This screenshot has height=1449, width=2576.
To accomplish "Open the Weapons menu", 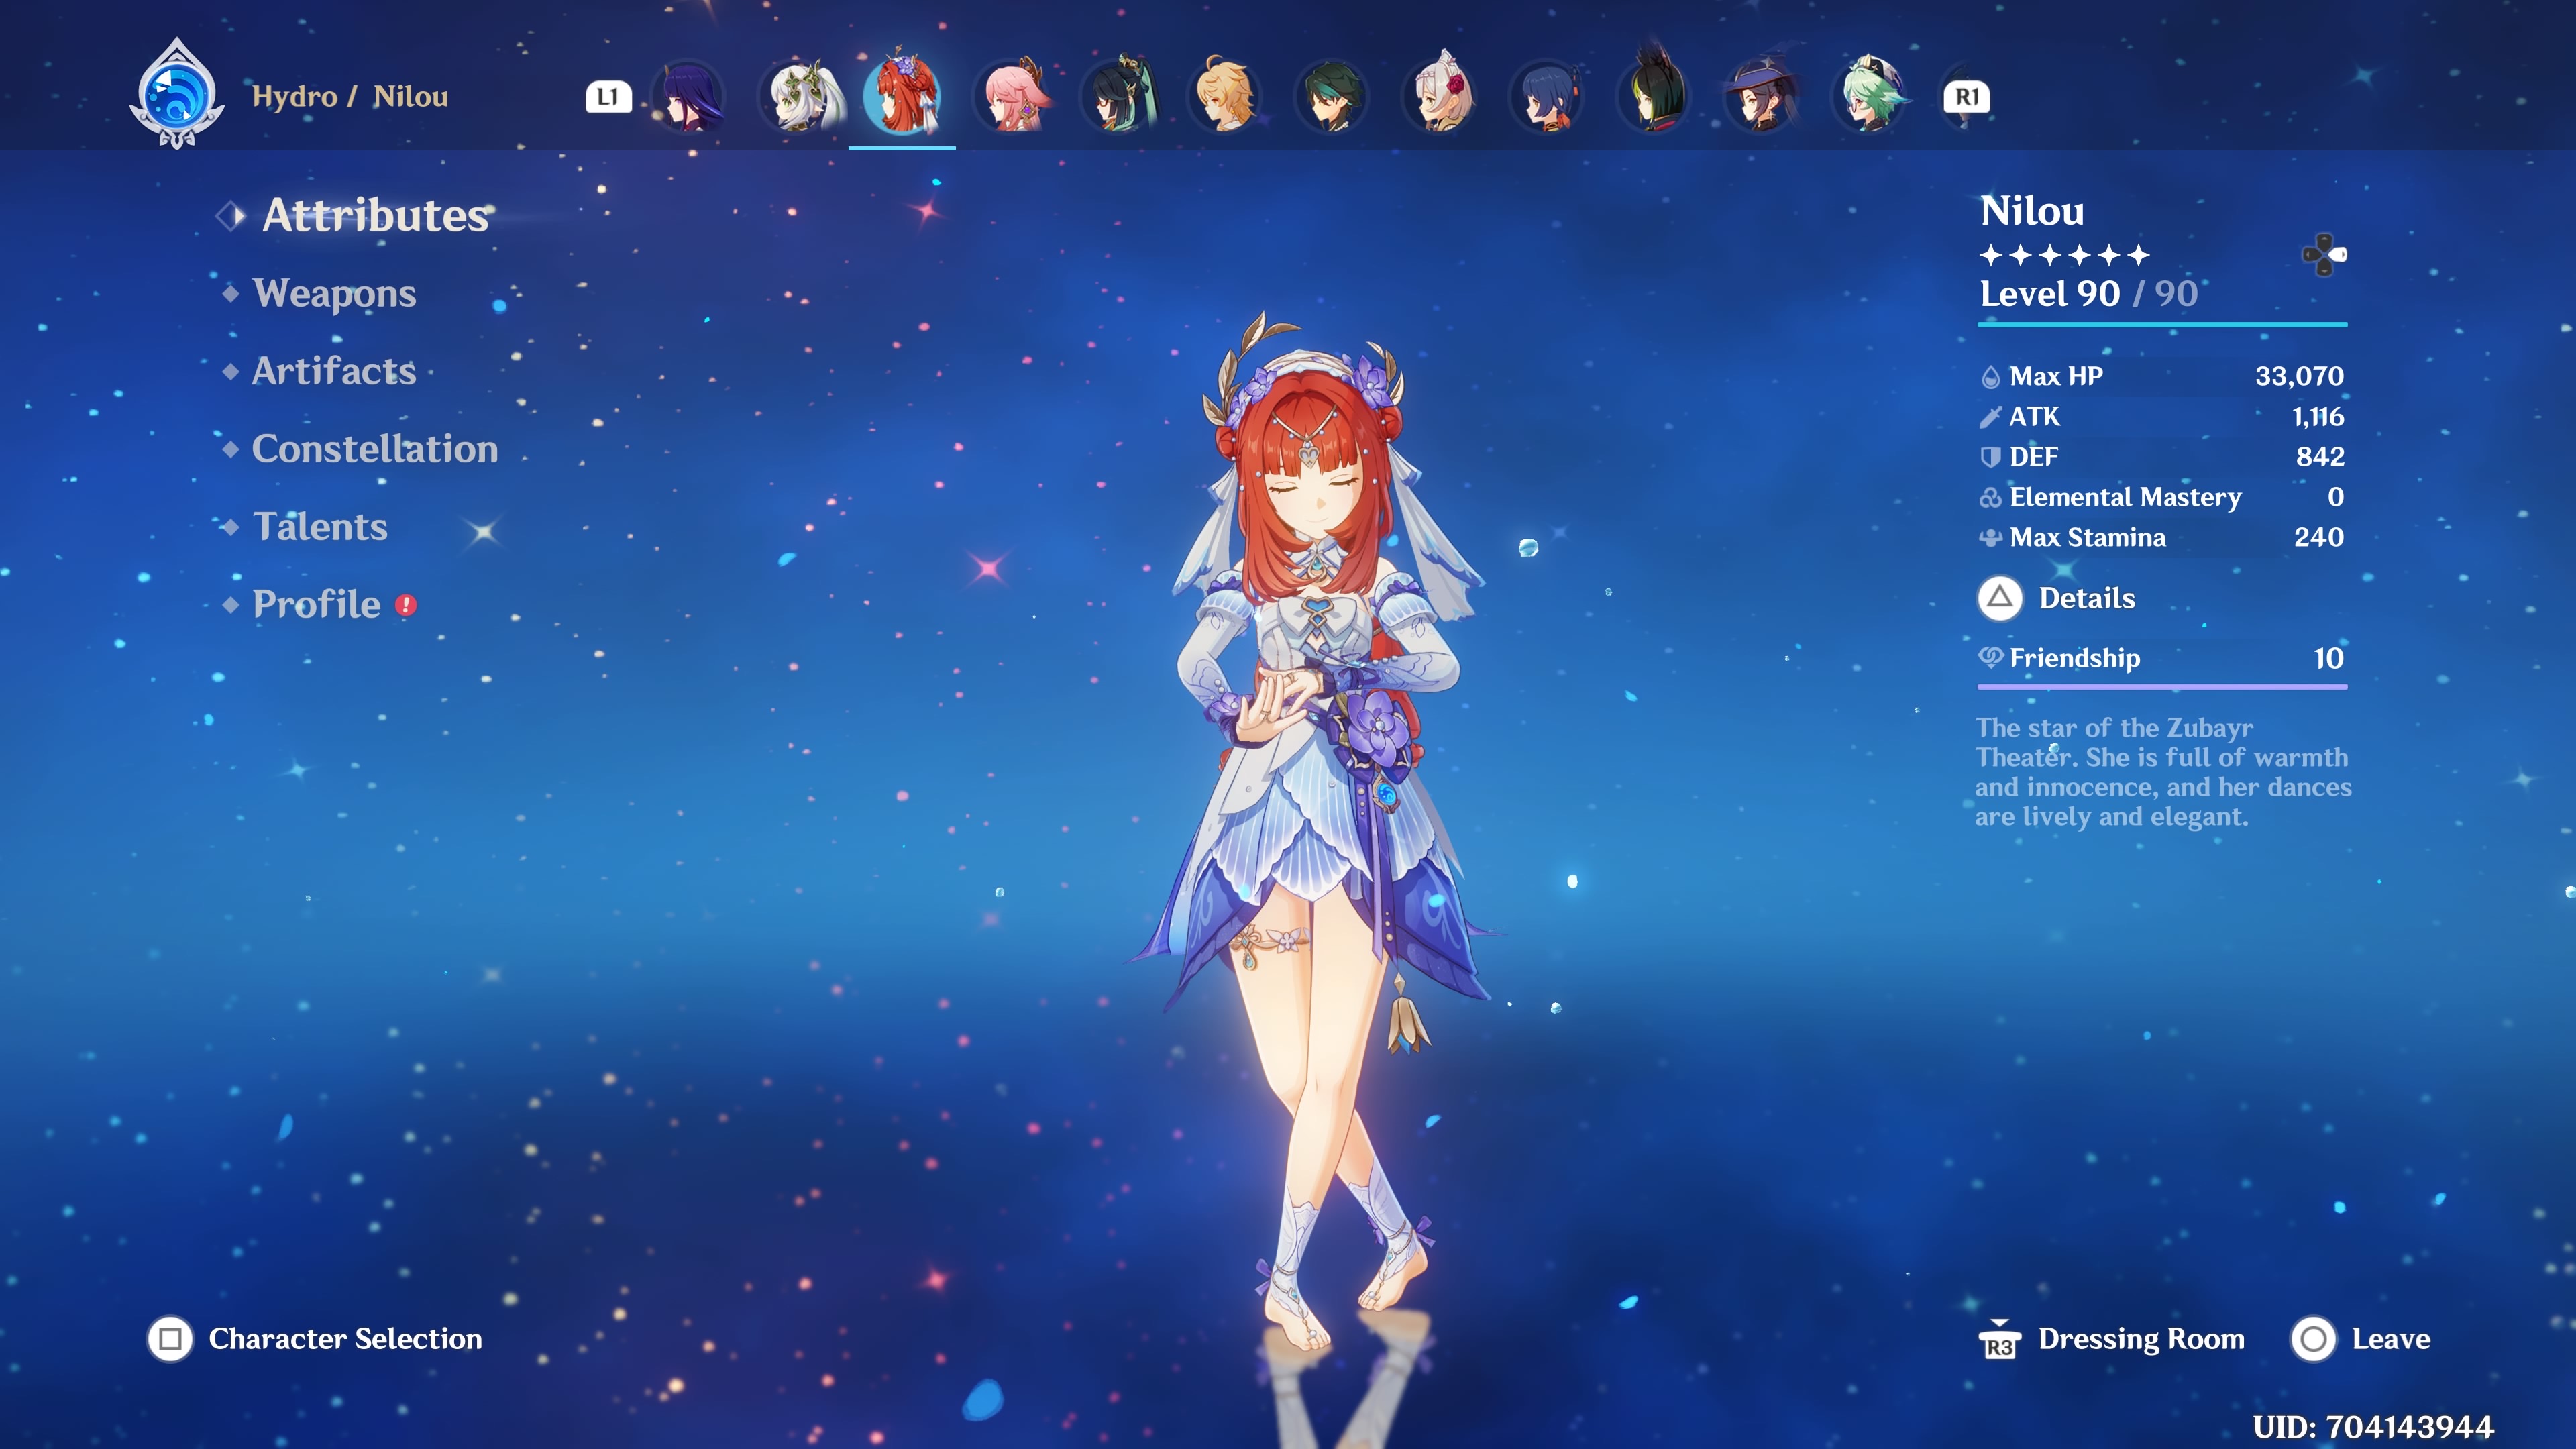I will [x=334, y=293].
